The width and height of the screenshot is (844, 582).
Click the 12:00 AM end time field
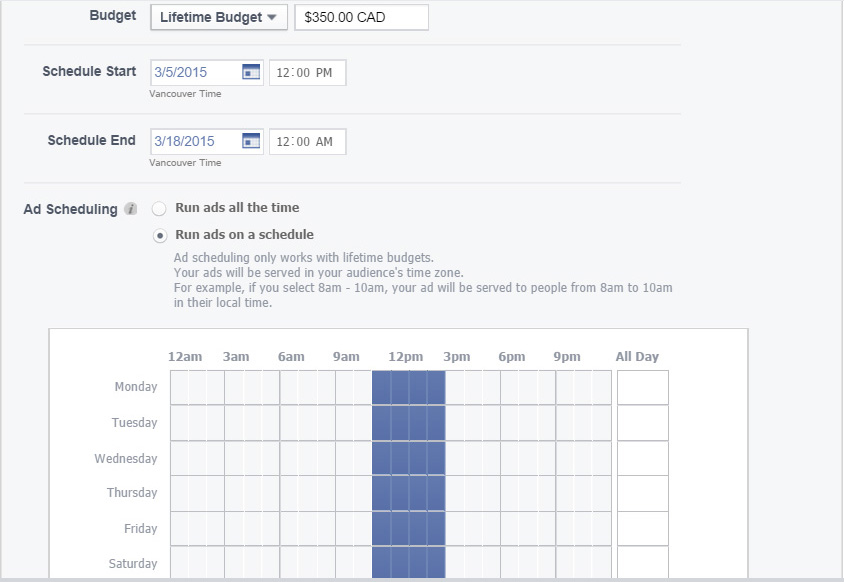(x=307, y=142)
